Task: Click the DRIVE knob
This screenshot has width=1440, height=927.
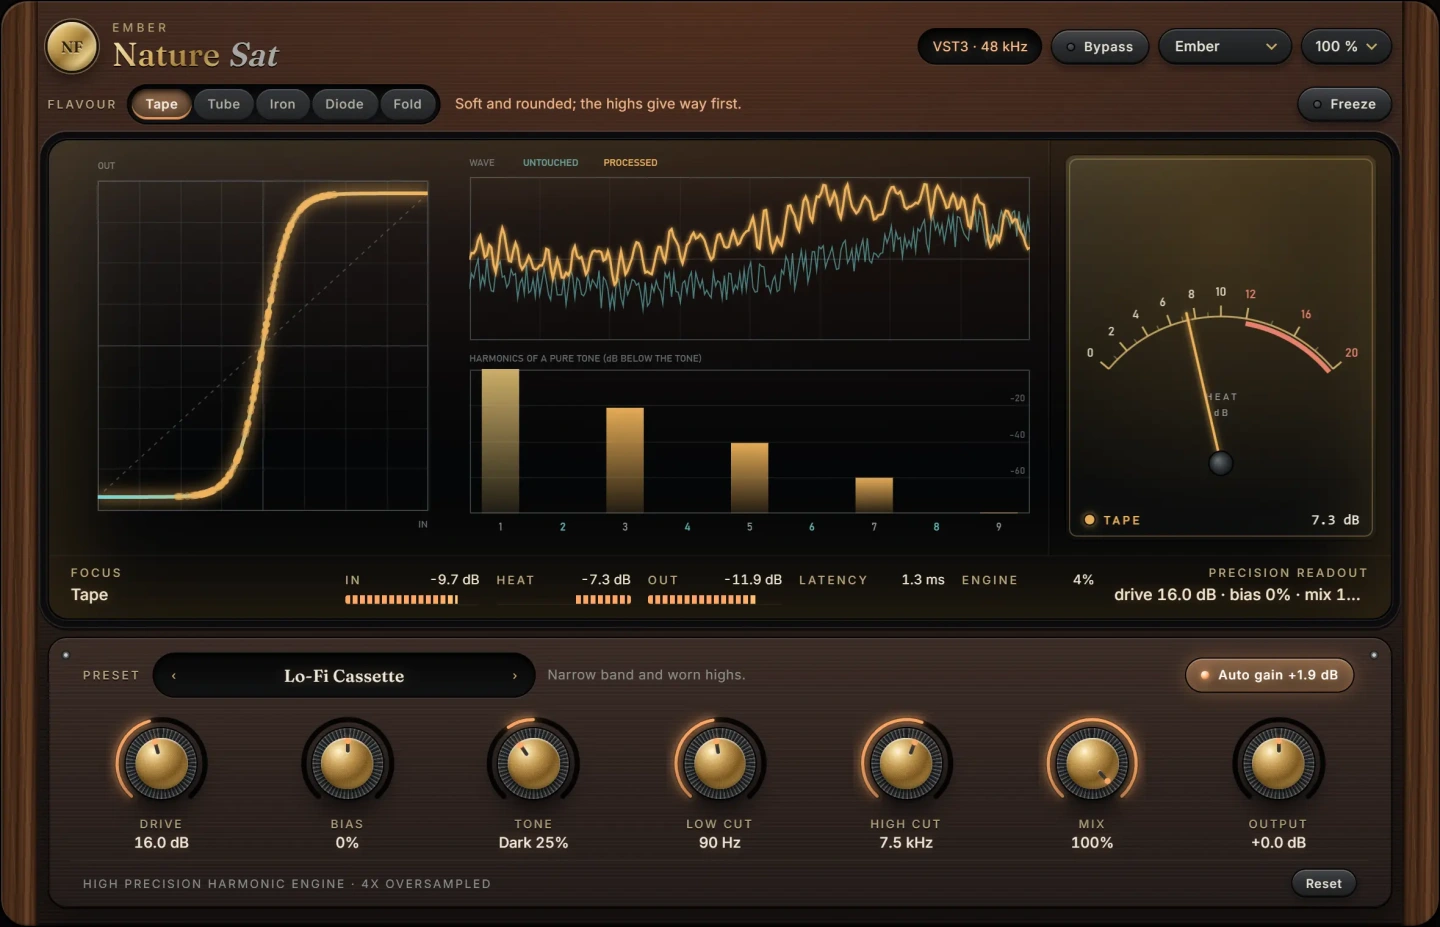Action: [161, 763]
